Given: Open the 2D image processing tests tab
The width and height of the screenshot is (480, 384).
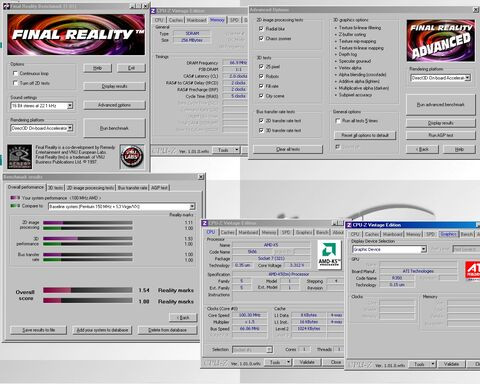Looking at the screenshot, I should tap(90, 188).
